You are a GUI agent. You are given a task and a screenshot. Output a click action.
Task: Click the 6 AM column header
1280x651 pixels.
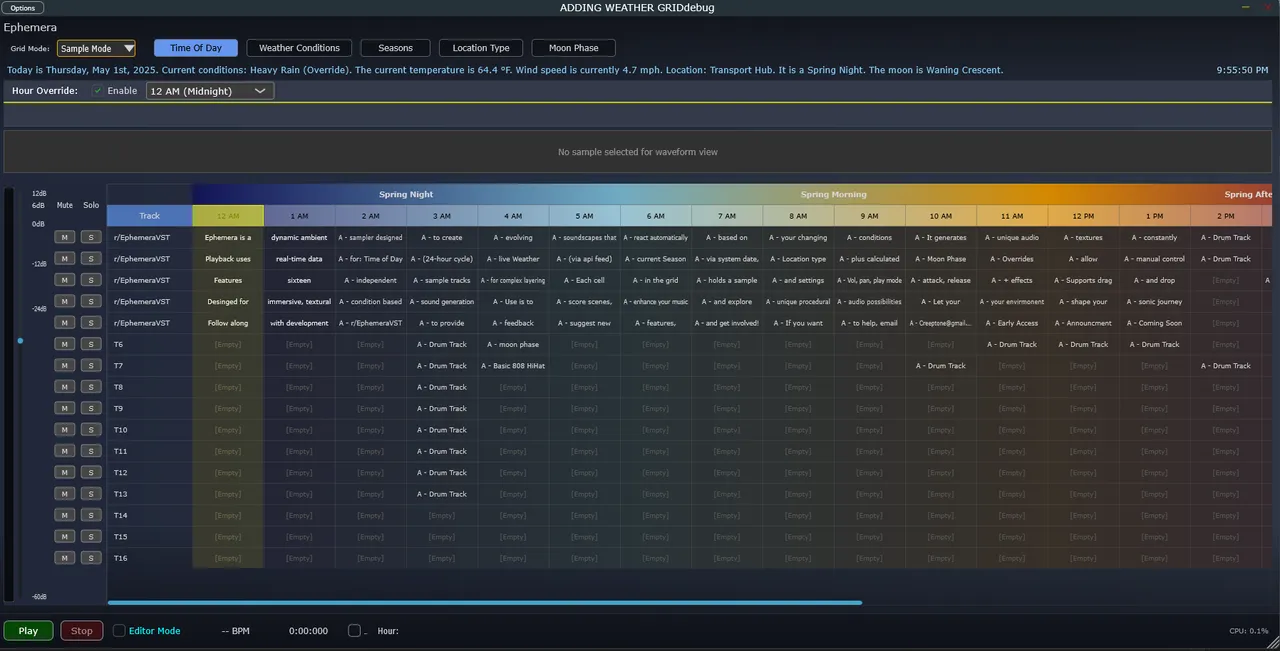pyautogui.click(x=656, y=216)
